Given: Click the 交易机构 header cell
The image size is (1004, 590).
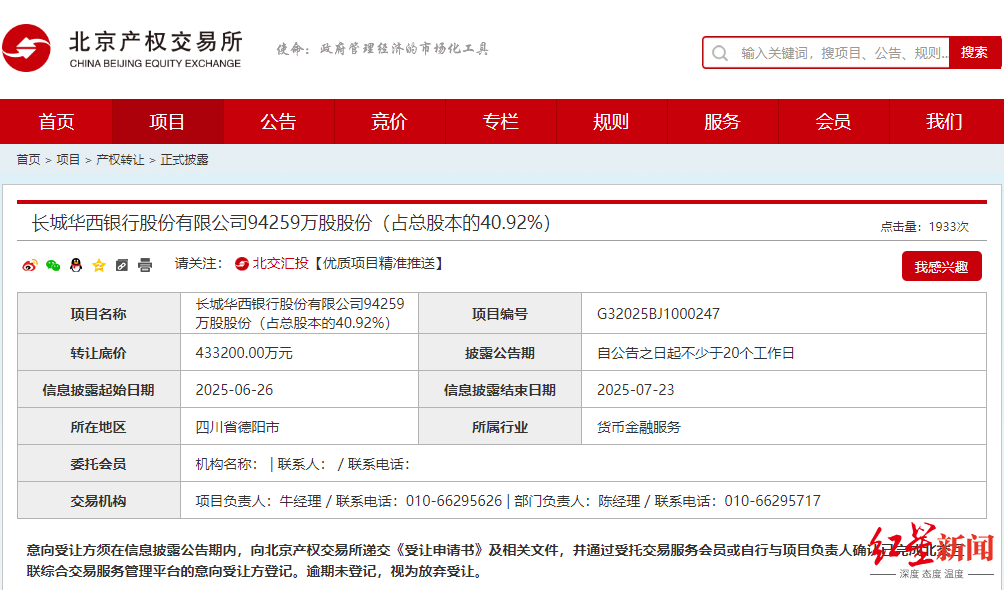Looking at the screenshot, I should click(99, 501).
